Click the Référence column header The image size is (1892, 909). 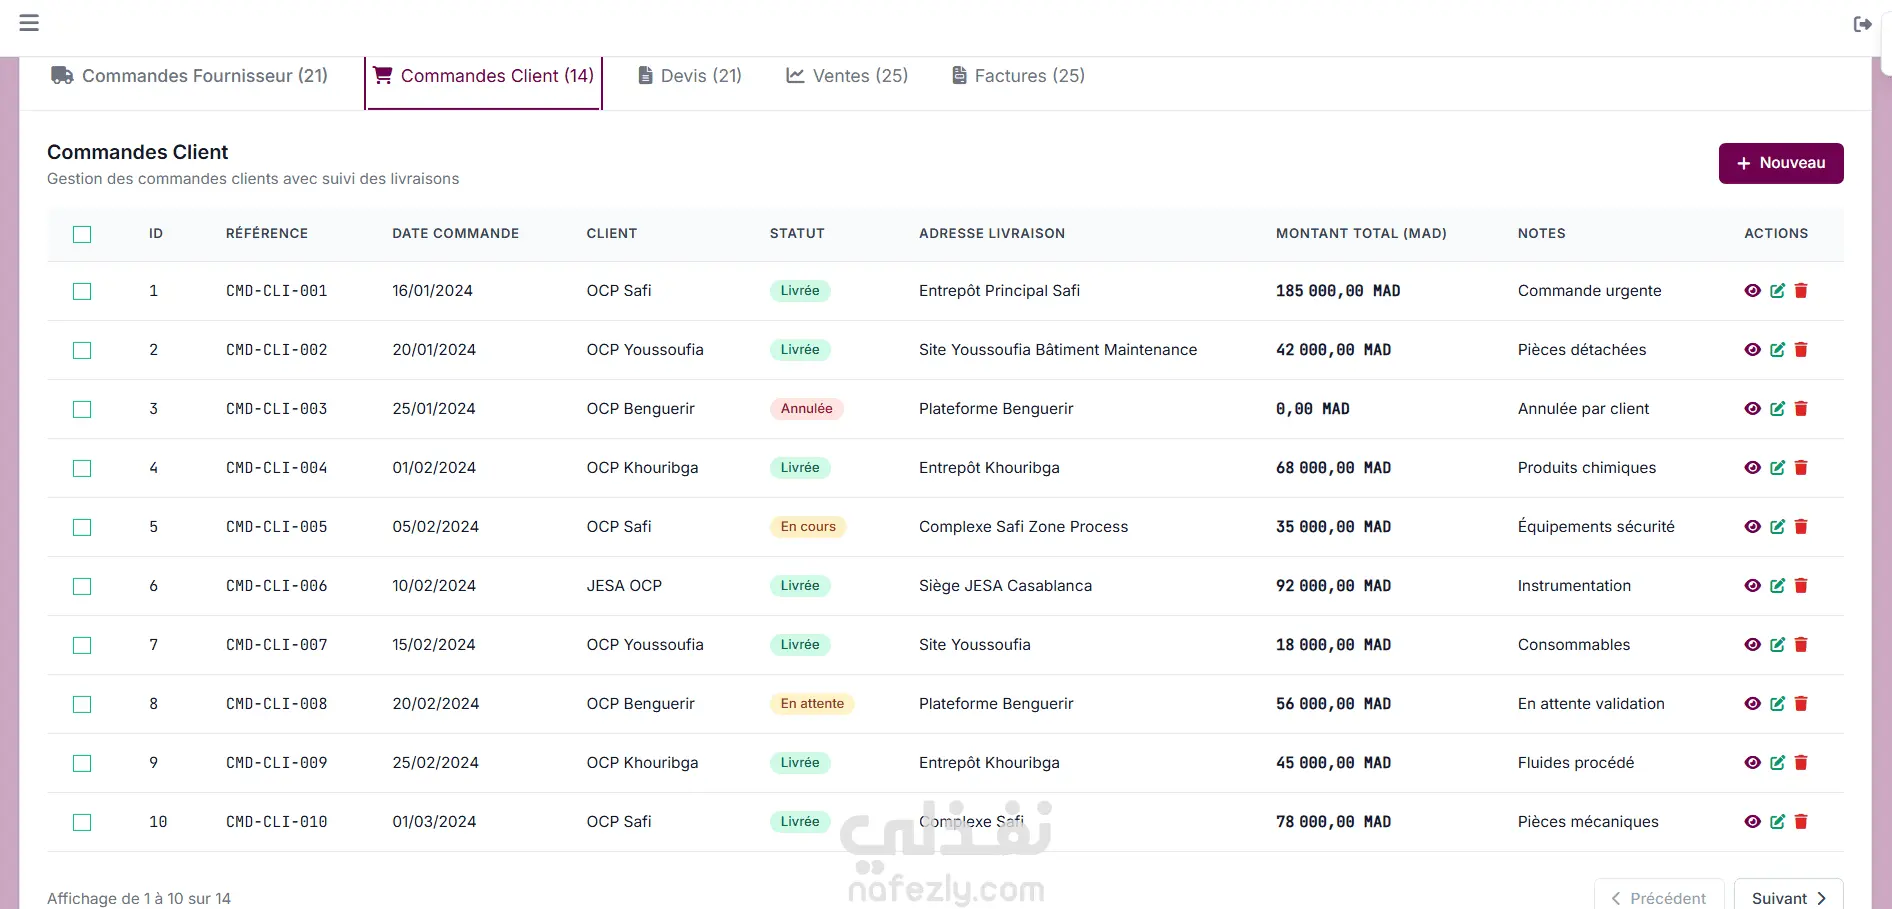[267, 234]
